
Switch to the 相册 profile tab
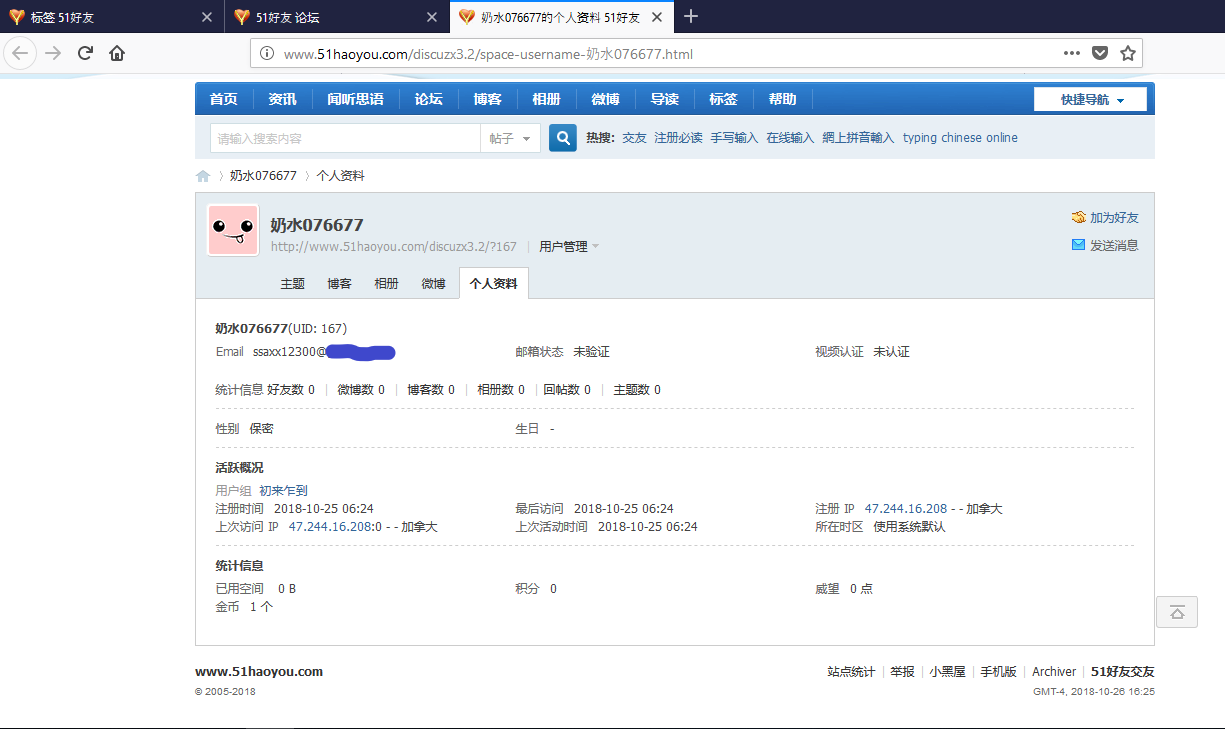coord(386,284)
